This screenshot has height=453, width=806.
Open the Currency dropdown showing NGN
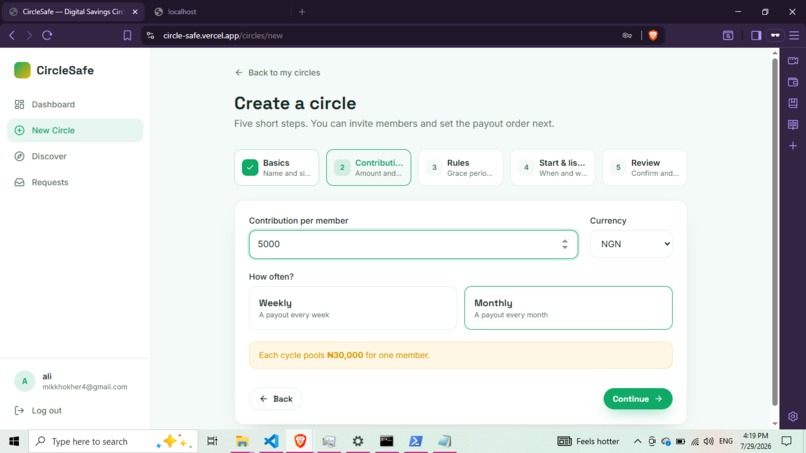631,244
